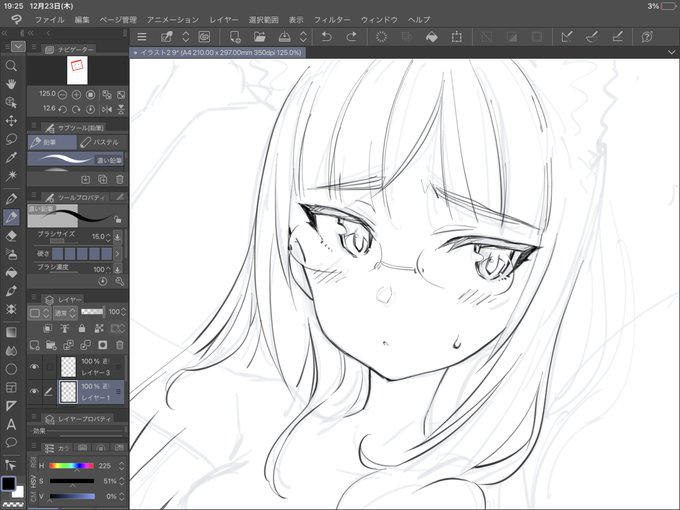Create new raster layer icon

pyautogui.click(x=34, y=345)
